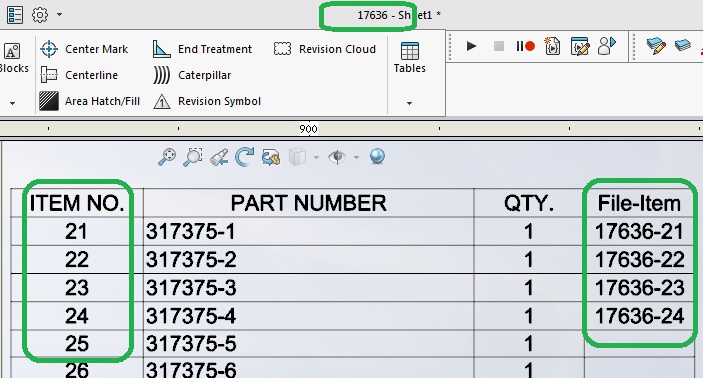Stop macro with square button
703x378 pixels.
point(499,46)
